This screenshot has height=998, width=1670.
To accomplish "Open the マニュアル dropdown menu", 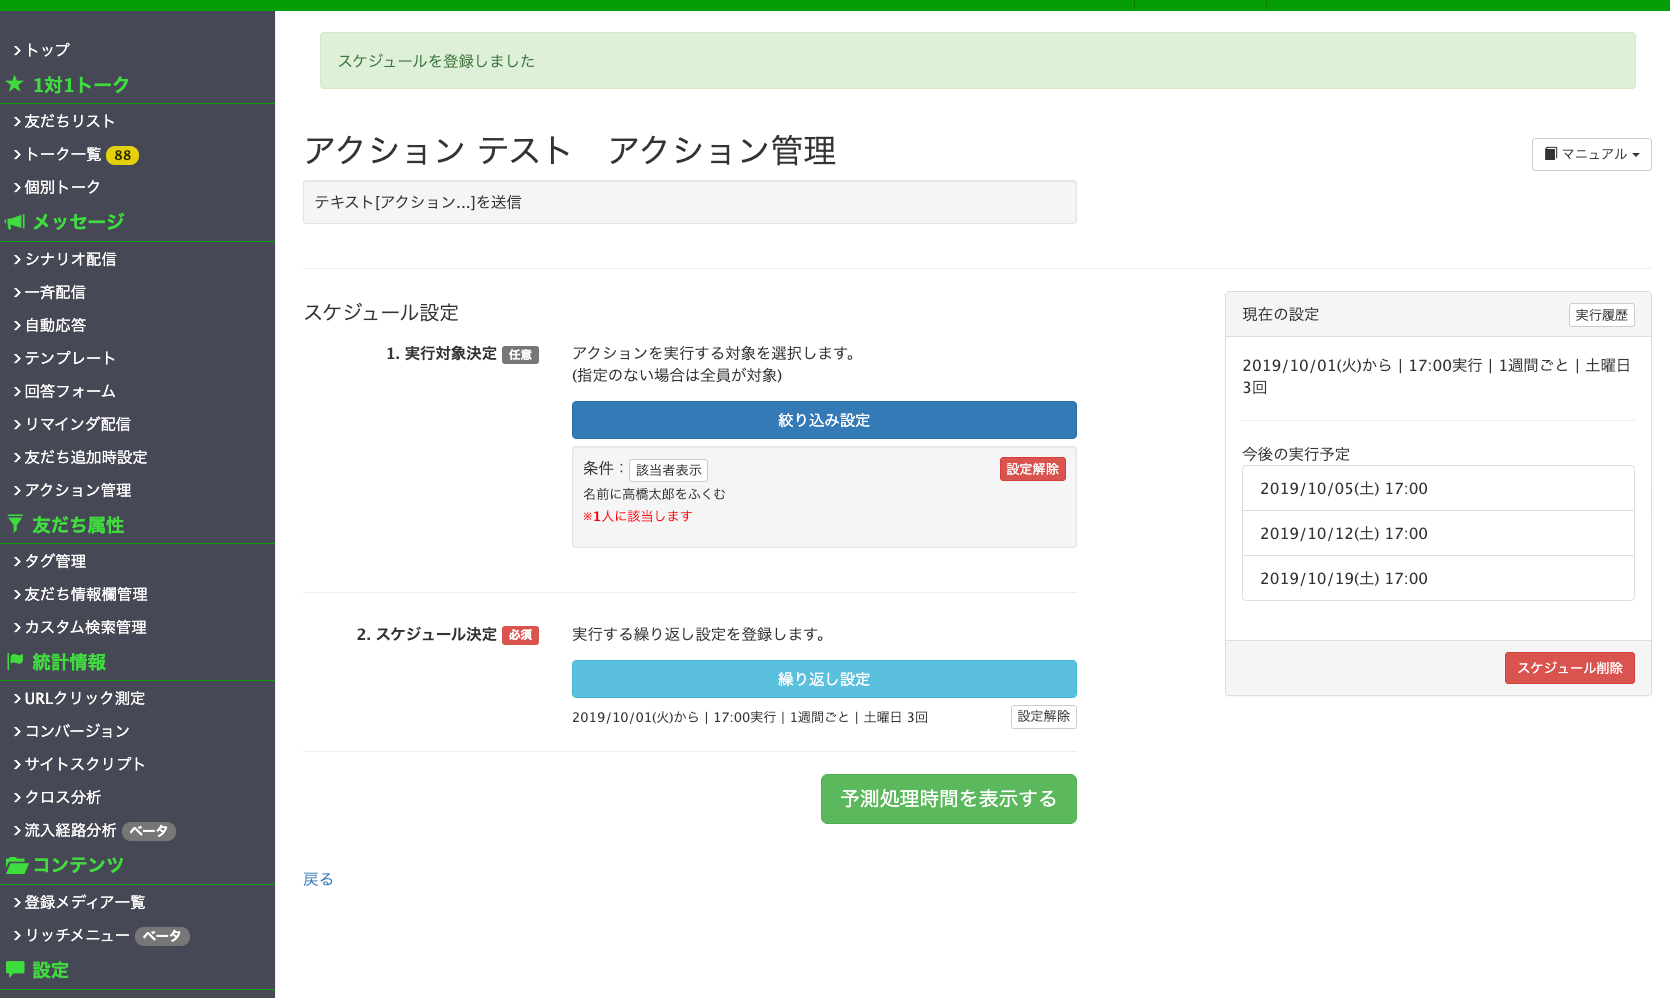I will pos(1591,154).
